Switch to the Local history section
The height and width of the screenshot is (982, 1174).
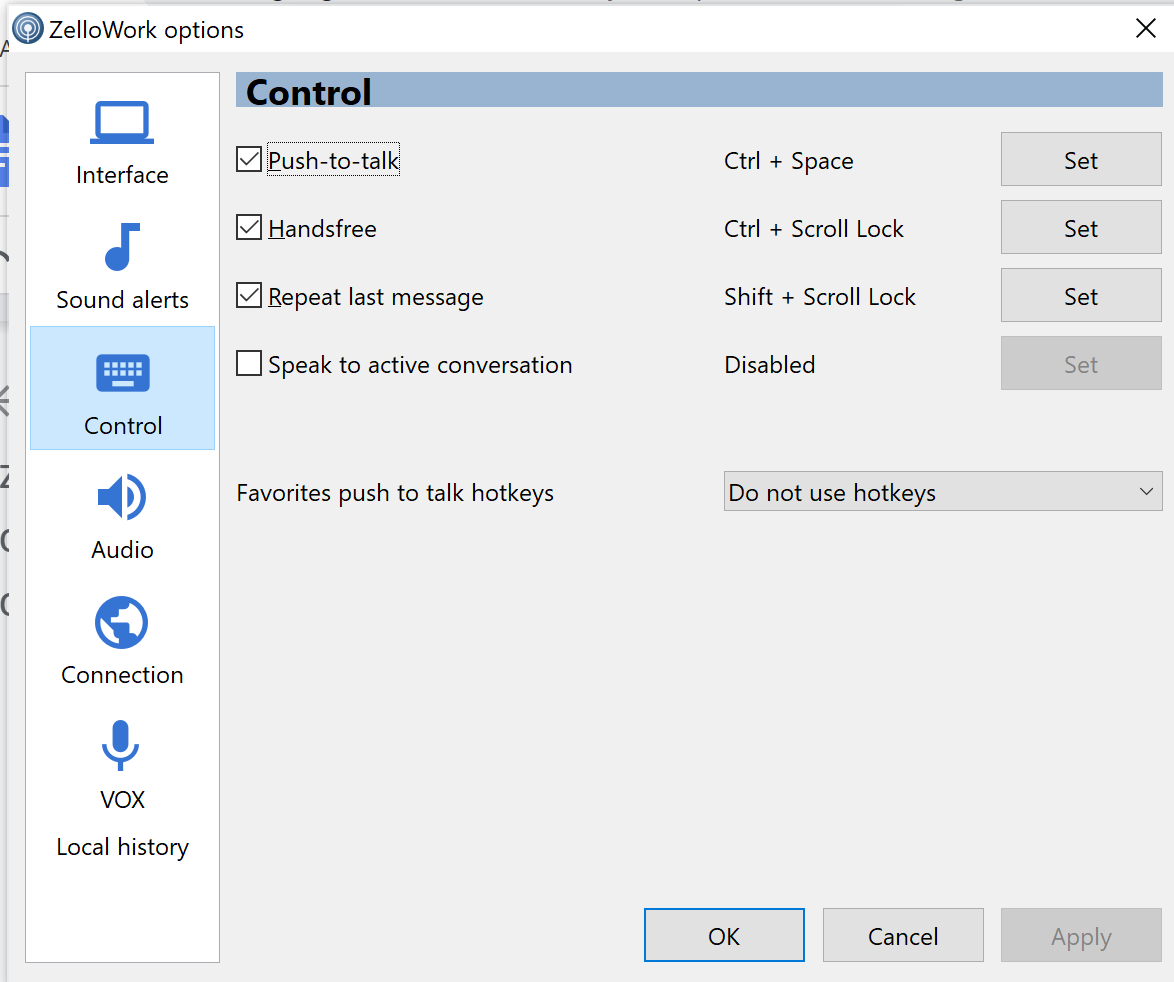click(122, 847)
